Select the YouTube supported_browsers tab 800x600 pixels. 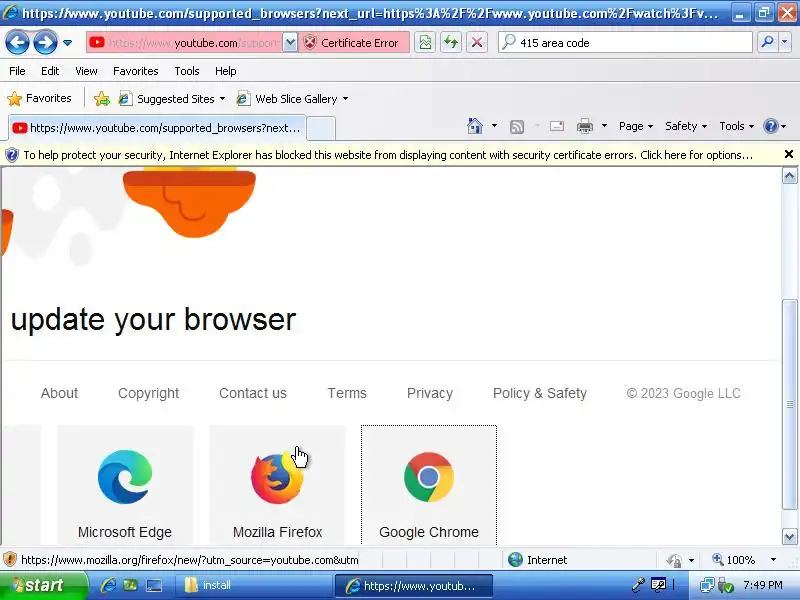tap(157, 128)
